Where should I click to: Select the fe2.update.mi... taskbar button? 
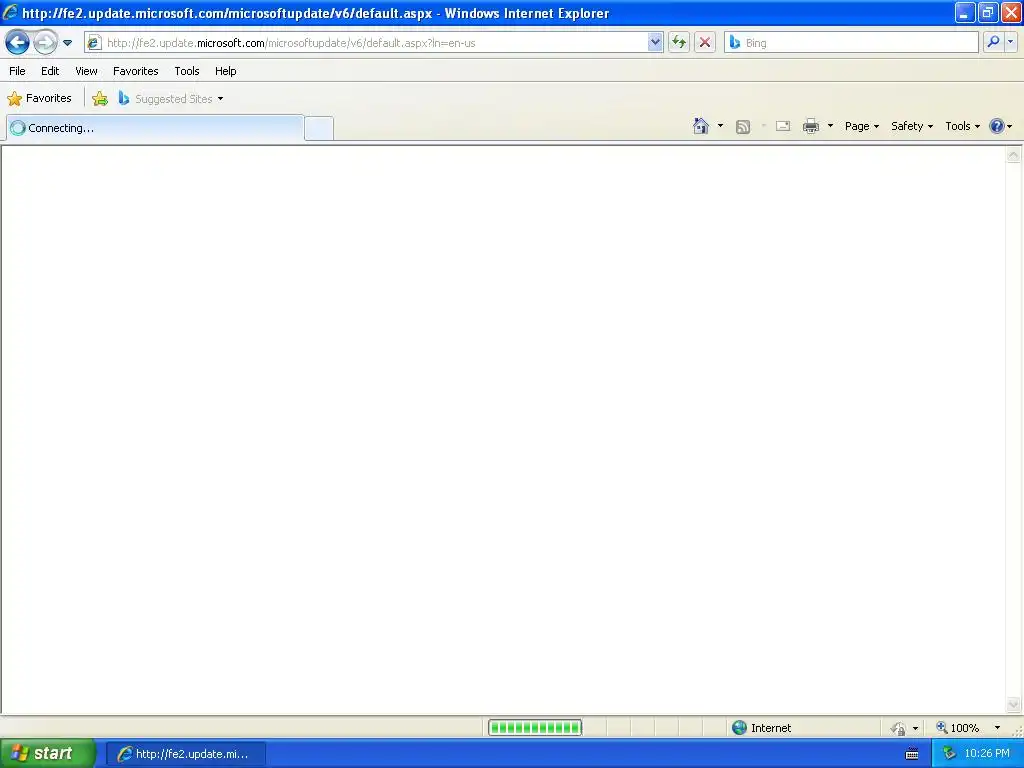pyautogui.click(x=186, y=754)
